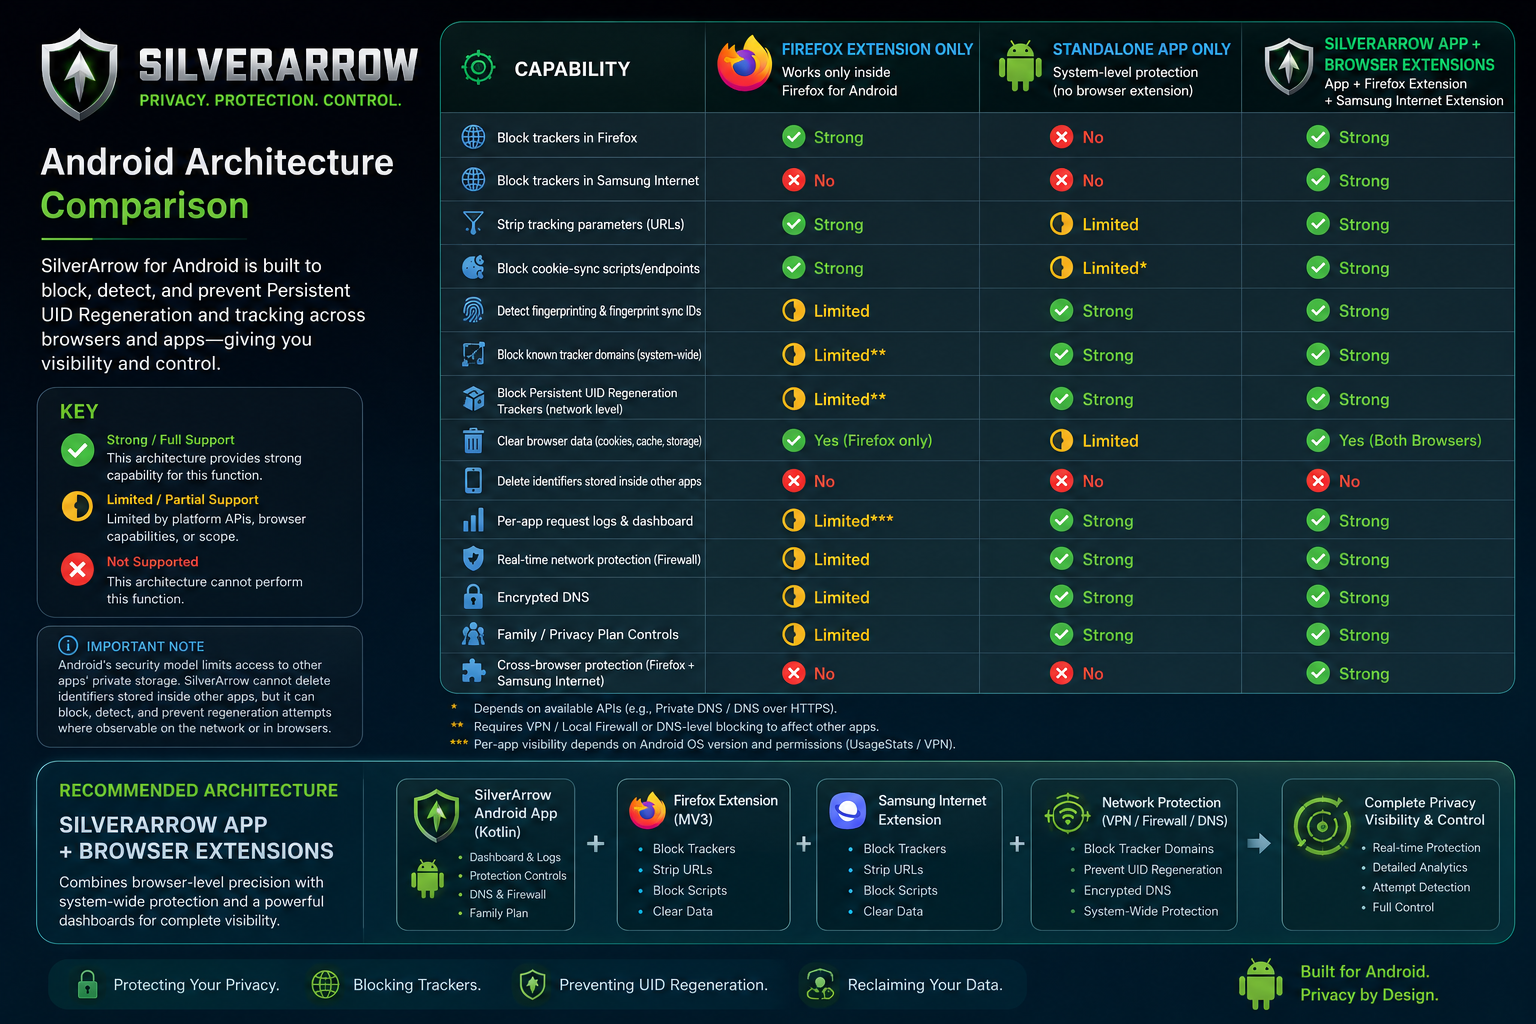
Task: Click the Capability target icon
Action: 478,68
